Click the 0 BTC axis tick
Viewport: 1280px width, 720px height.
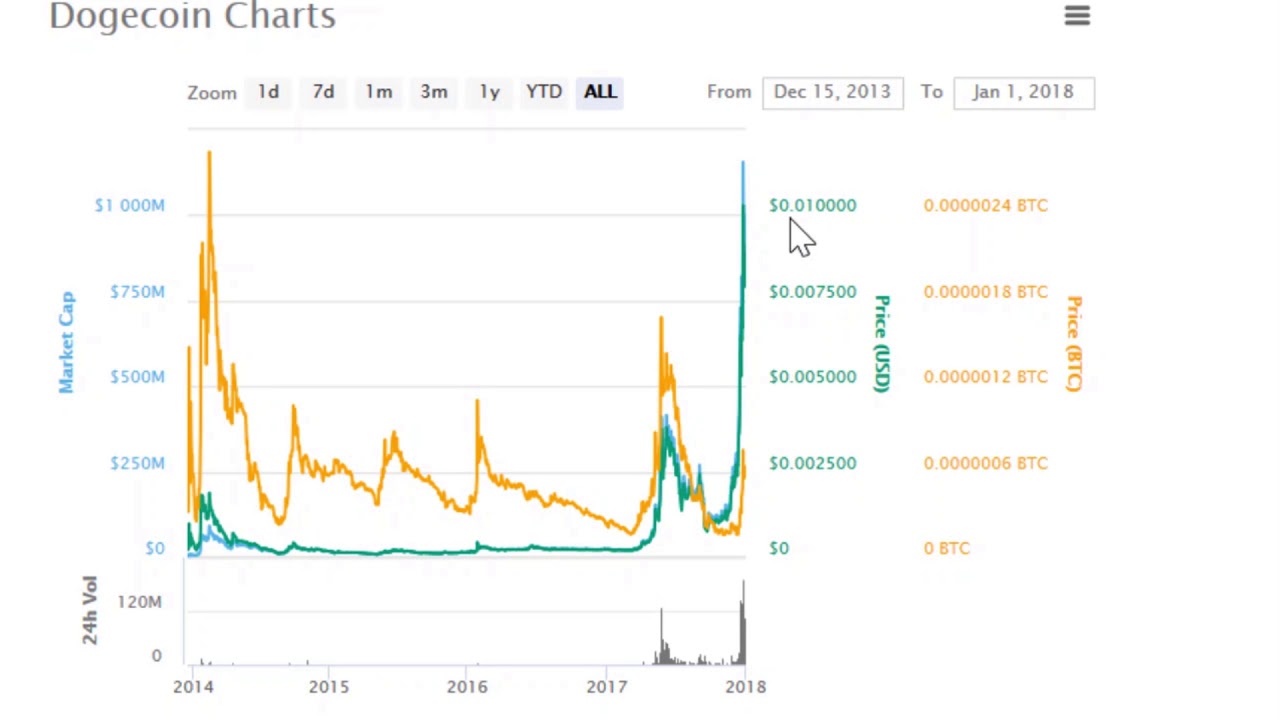(946, 548)
